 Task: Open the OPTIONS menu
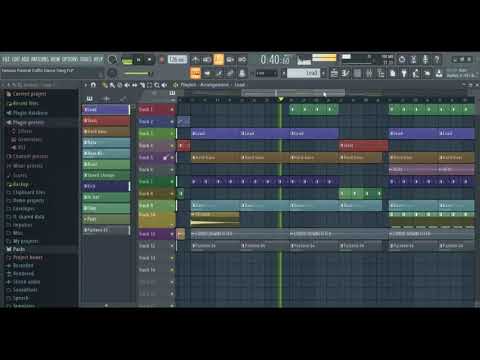point(70,60)
